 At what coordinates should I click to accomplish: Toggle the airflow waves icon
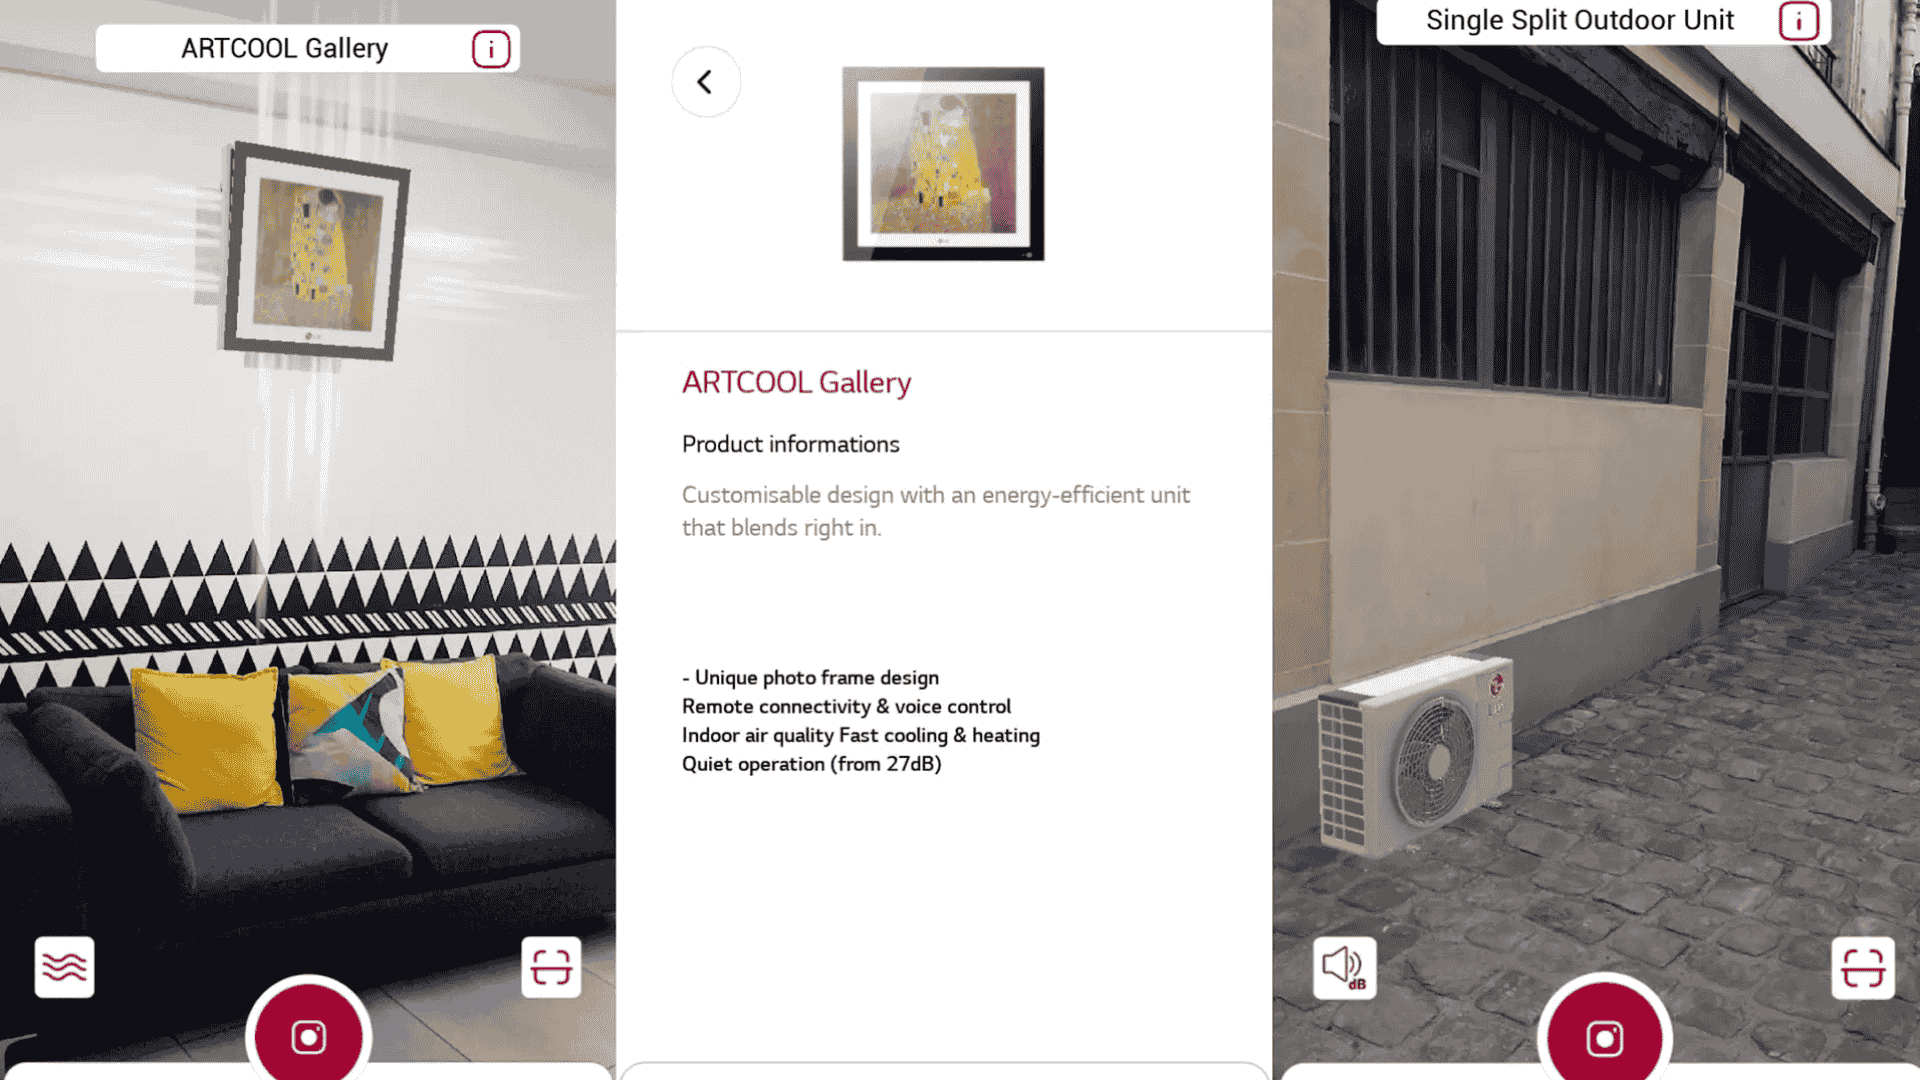pos(65,967)
